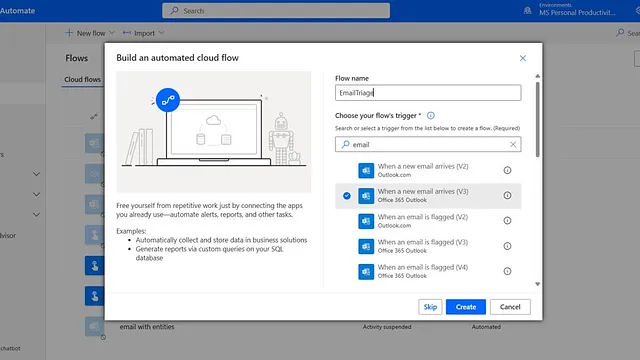Click the flows page search icon at right
Image resolution: width=640 pixels, height=360 pixels.
pos(620,33)
